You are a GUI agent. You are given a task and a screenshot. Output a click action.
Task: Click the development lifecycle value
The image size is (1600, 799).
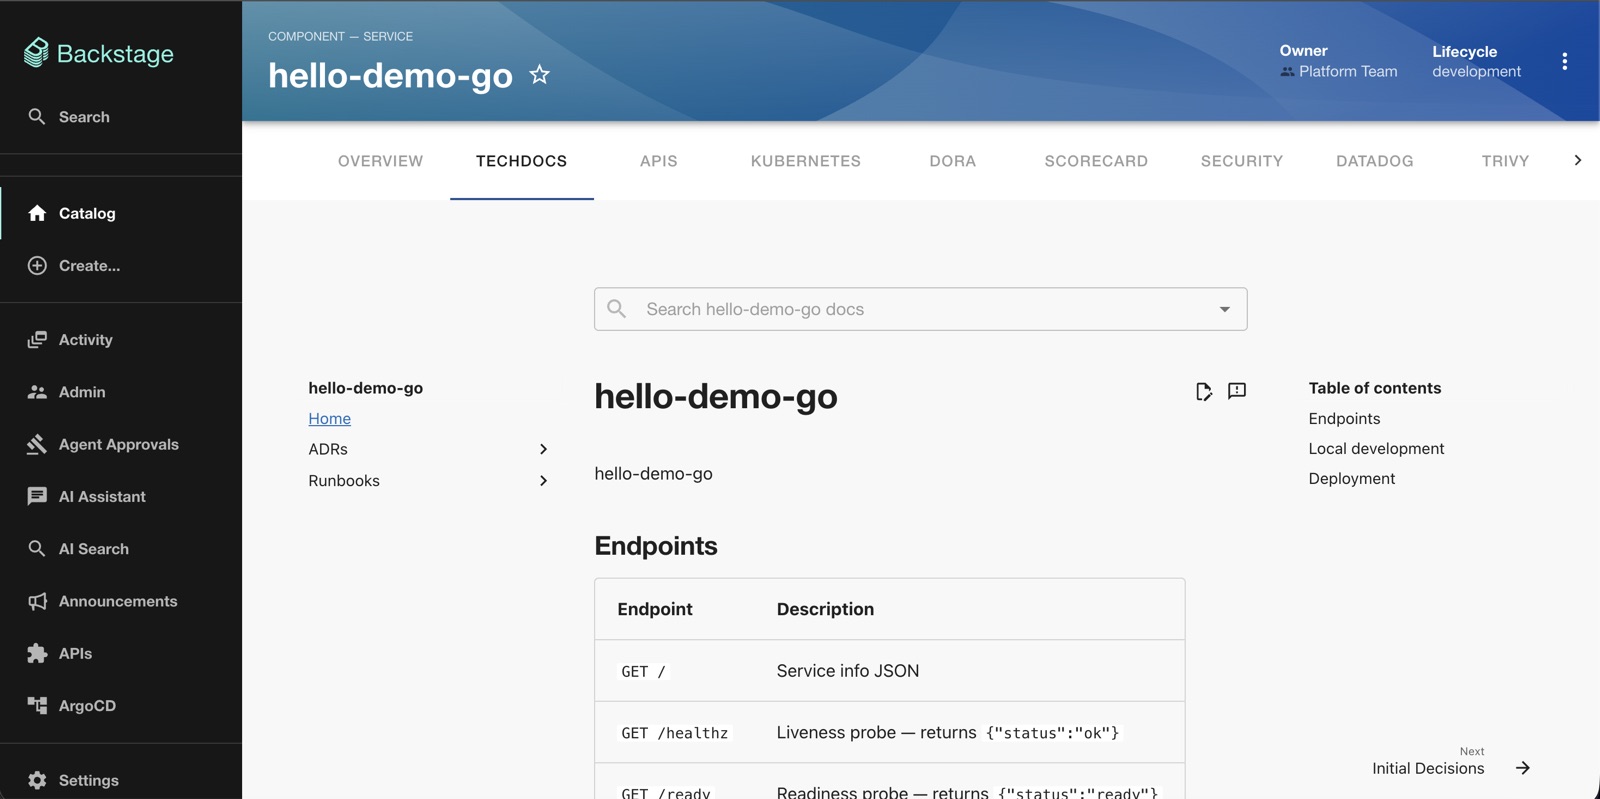(x=1476, y=72)
